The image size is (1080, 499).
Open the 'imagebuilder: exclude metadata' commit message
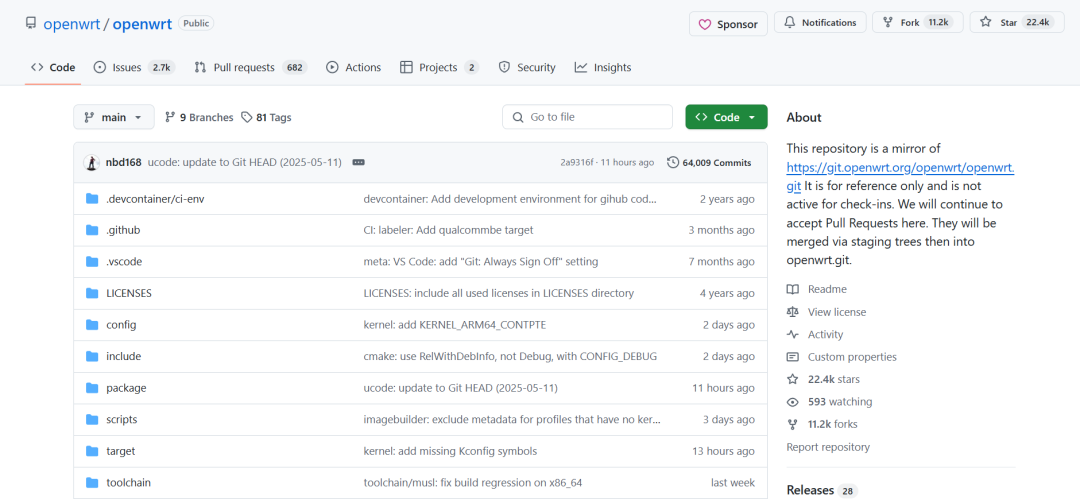512,419
